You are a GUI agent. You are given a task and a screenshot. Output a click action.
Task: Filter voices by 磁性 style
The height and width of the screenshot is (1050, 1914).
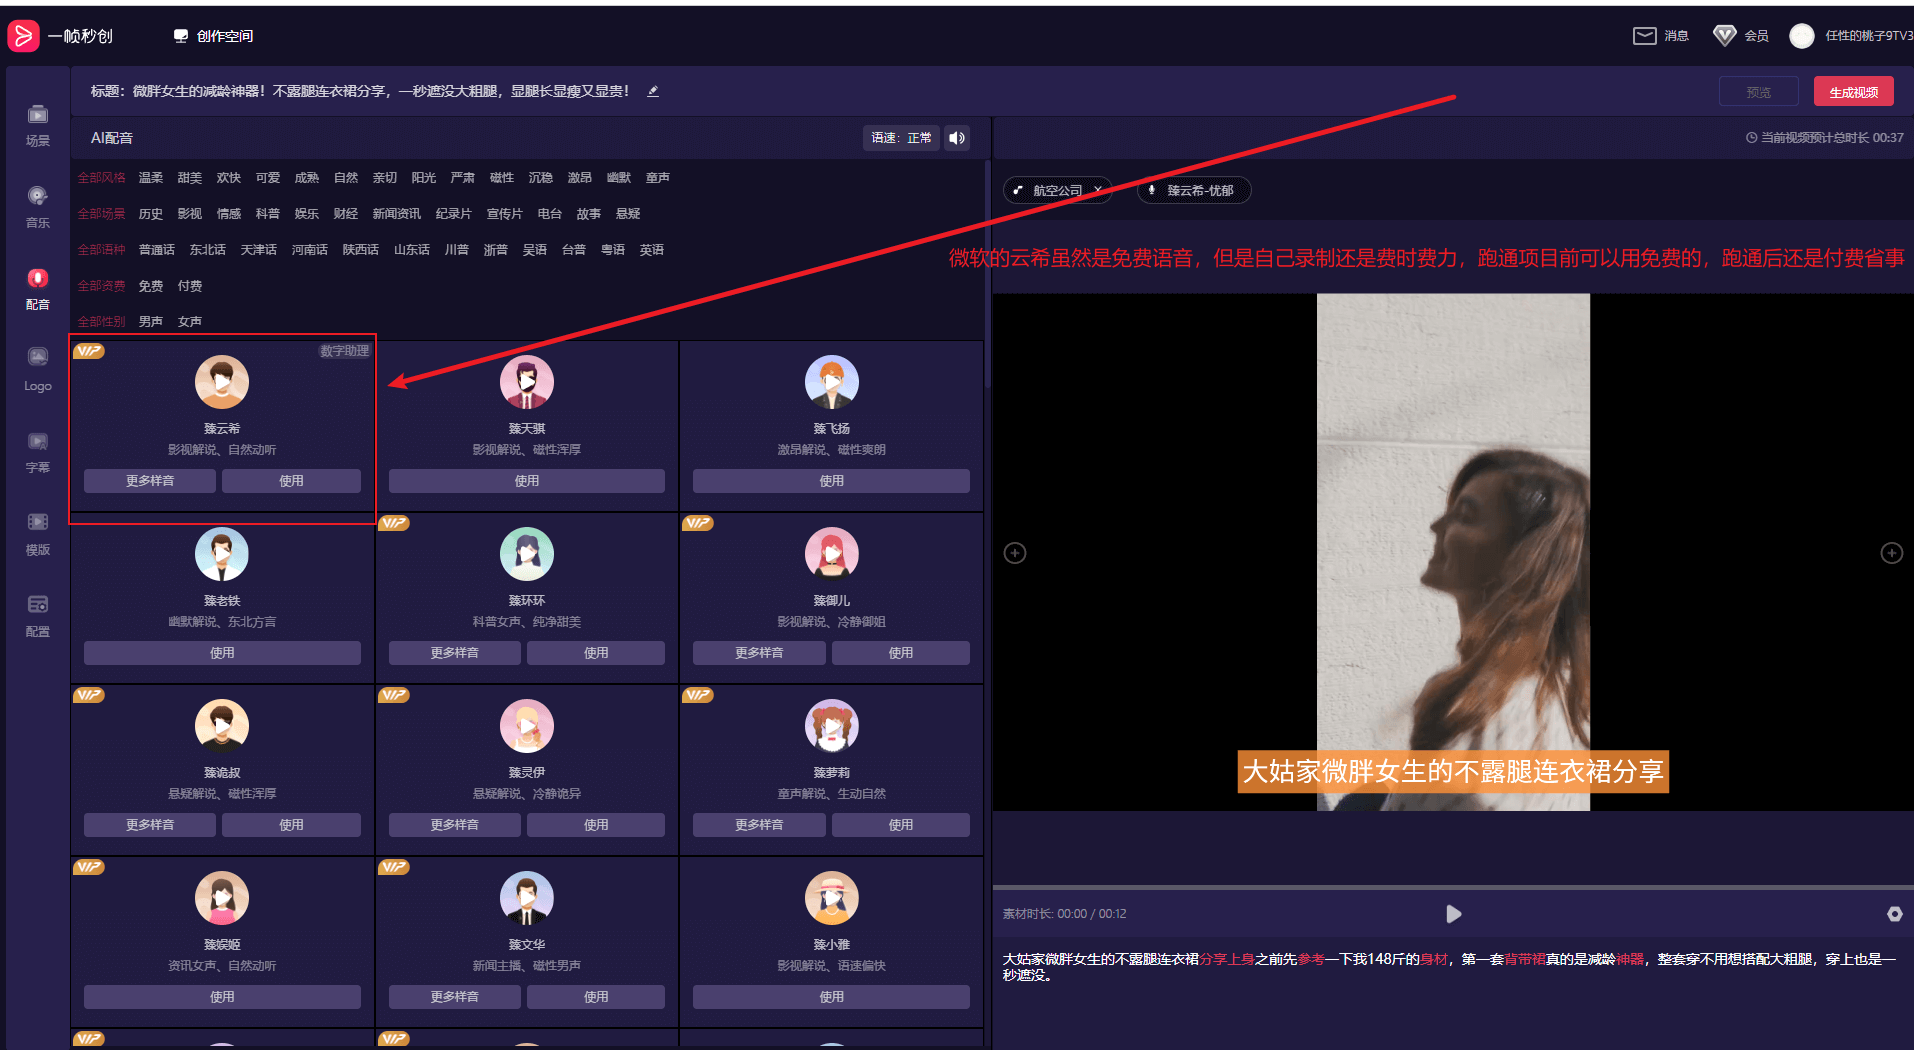pos(502,178)
